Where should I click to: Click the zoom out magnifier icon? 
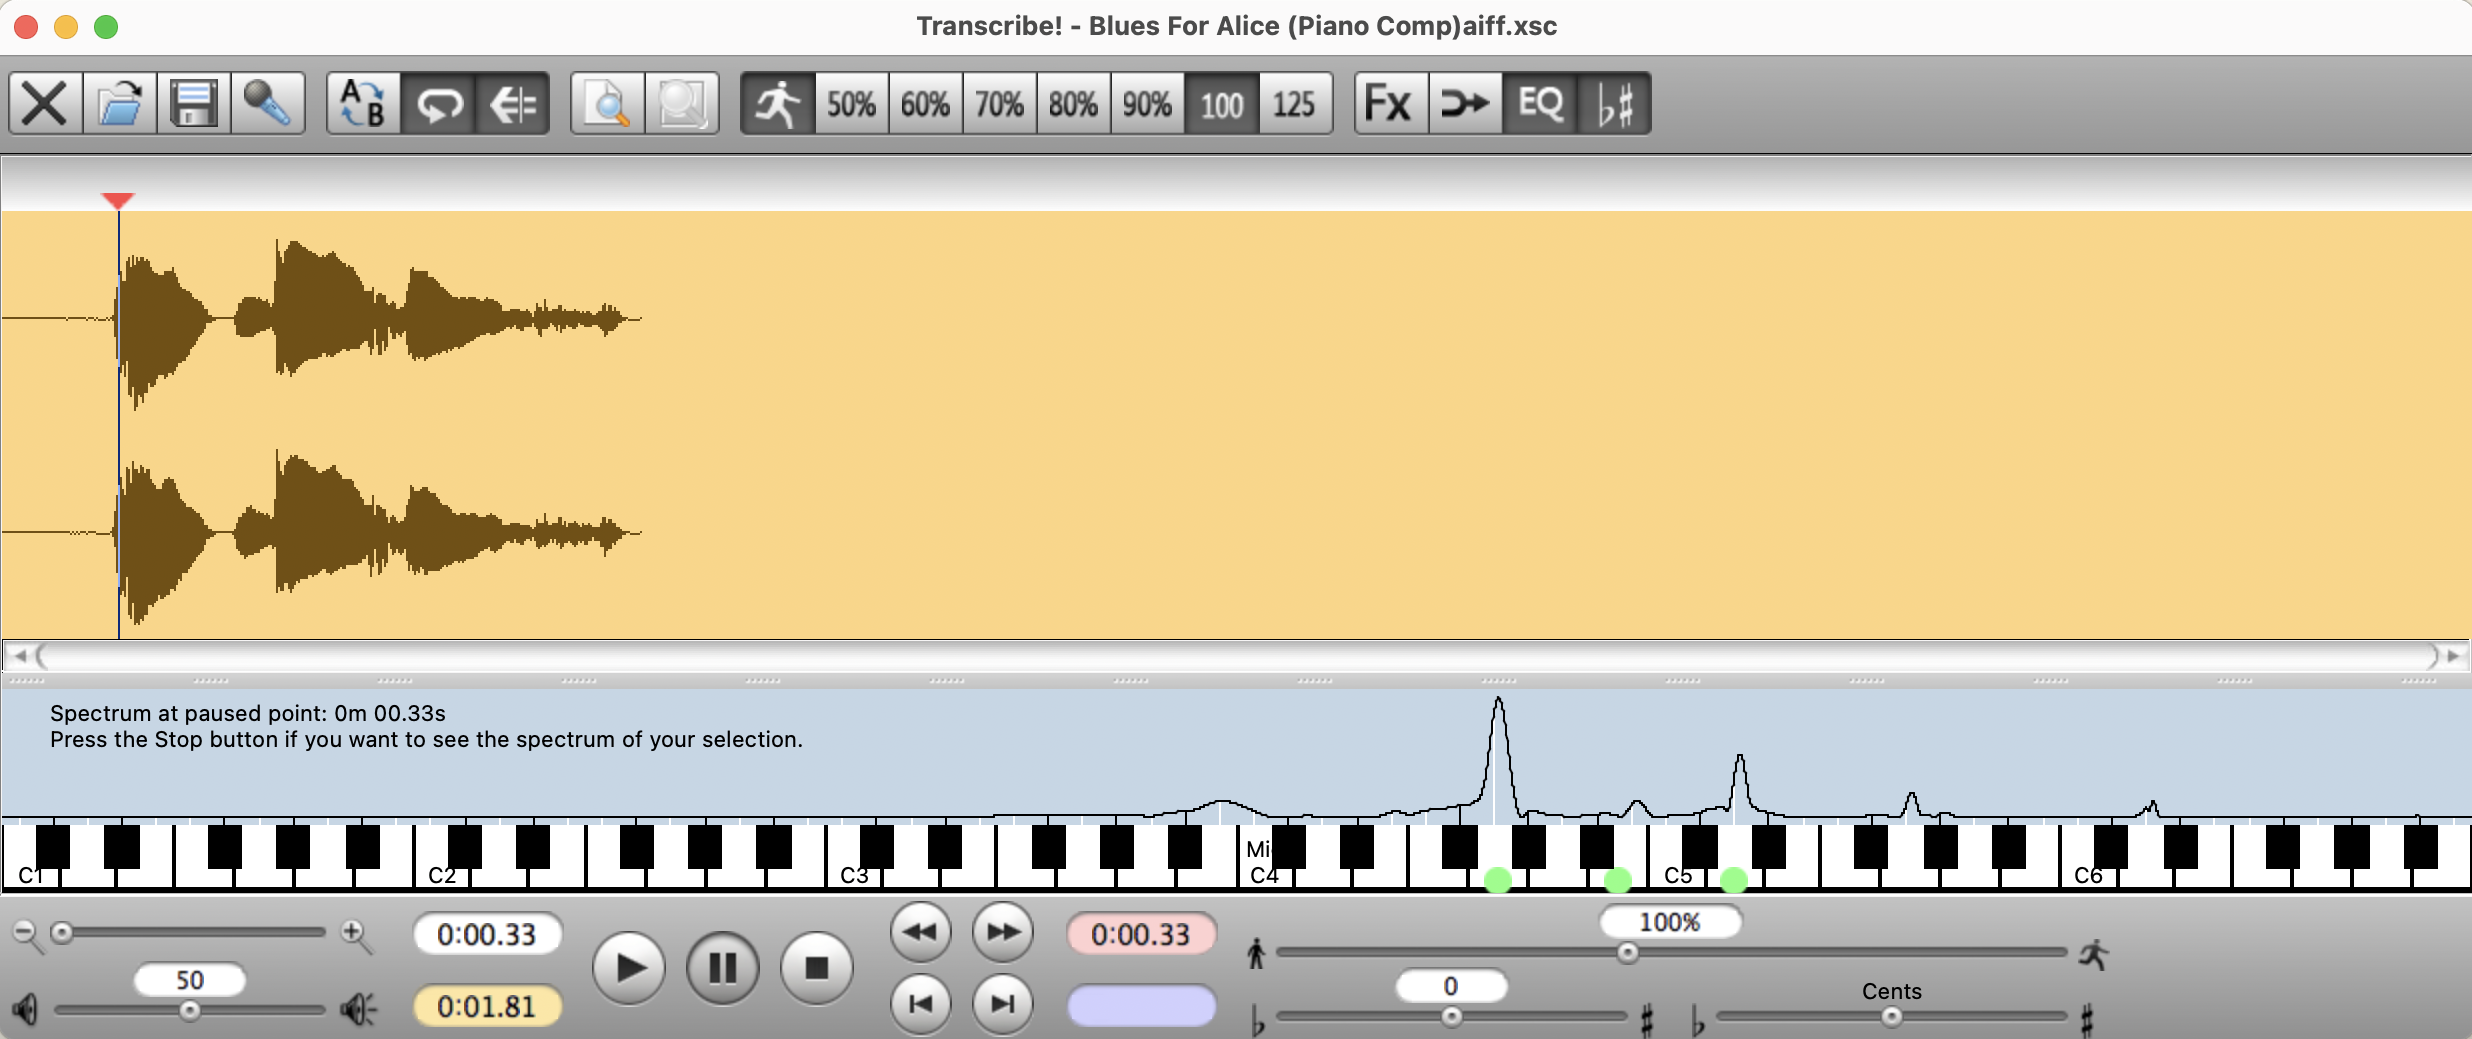[26, 935]
